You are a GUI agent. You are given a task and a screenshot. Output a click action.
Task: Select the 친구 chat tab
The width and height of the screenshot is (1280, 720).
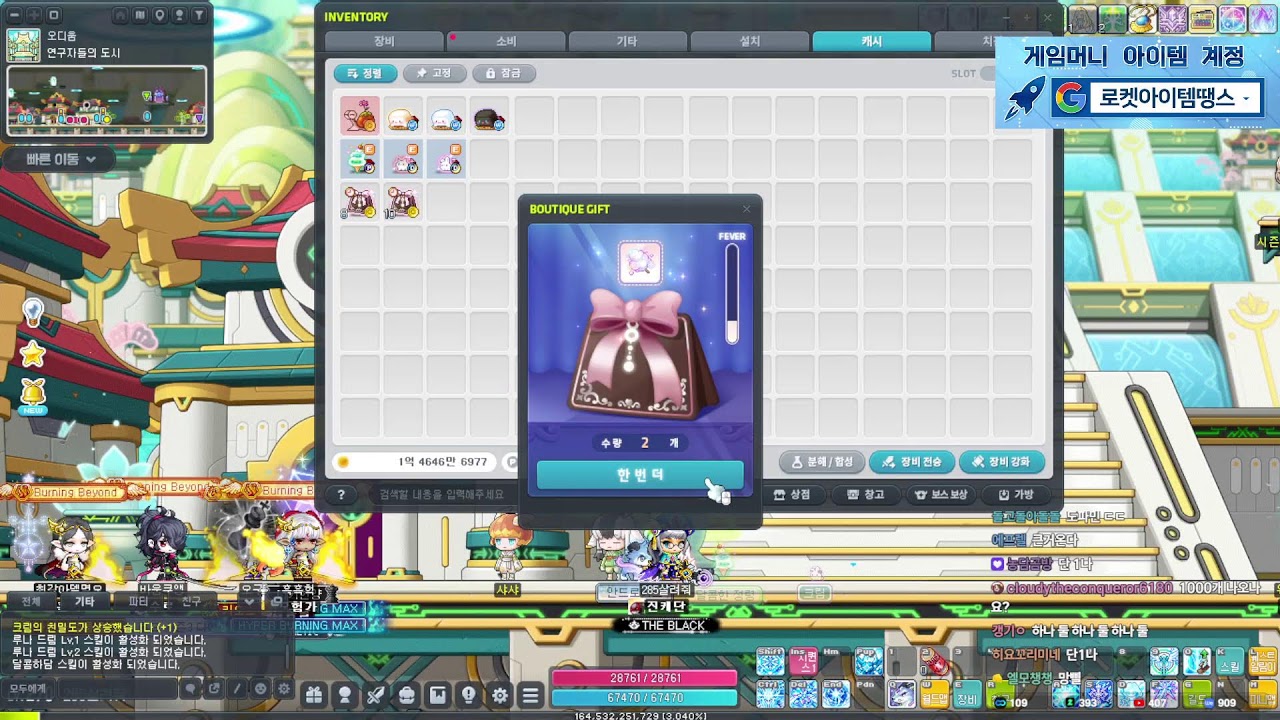pyautogui.click(x=190, y=601)
